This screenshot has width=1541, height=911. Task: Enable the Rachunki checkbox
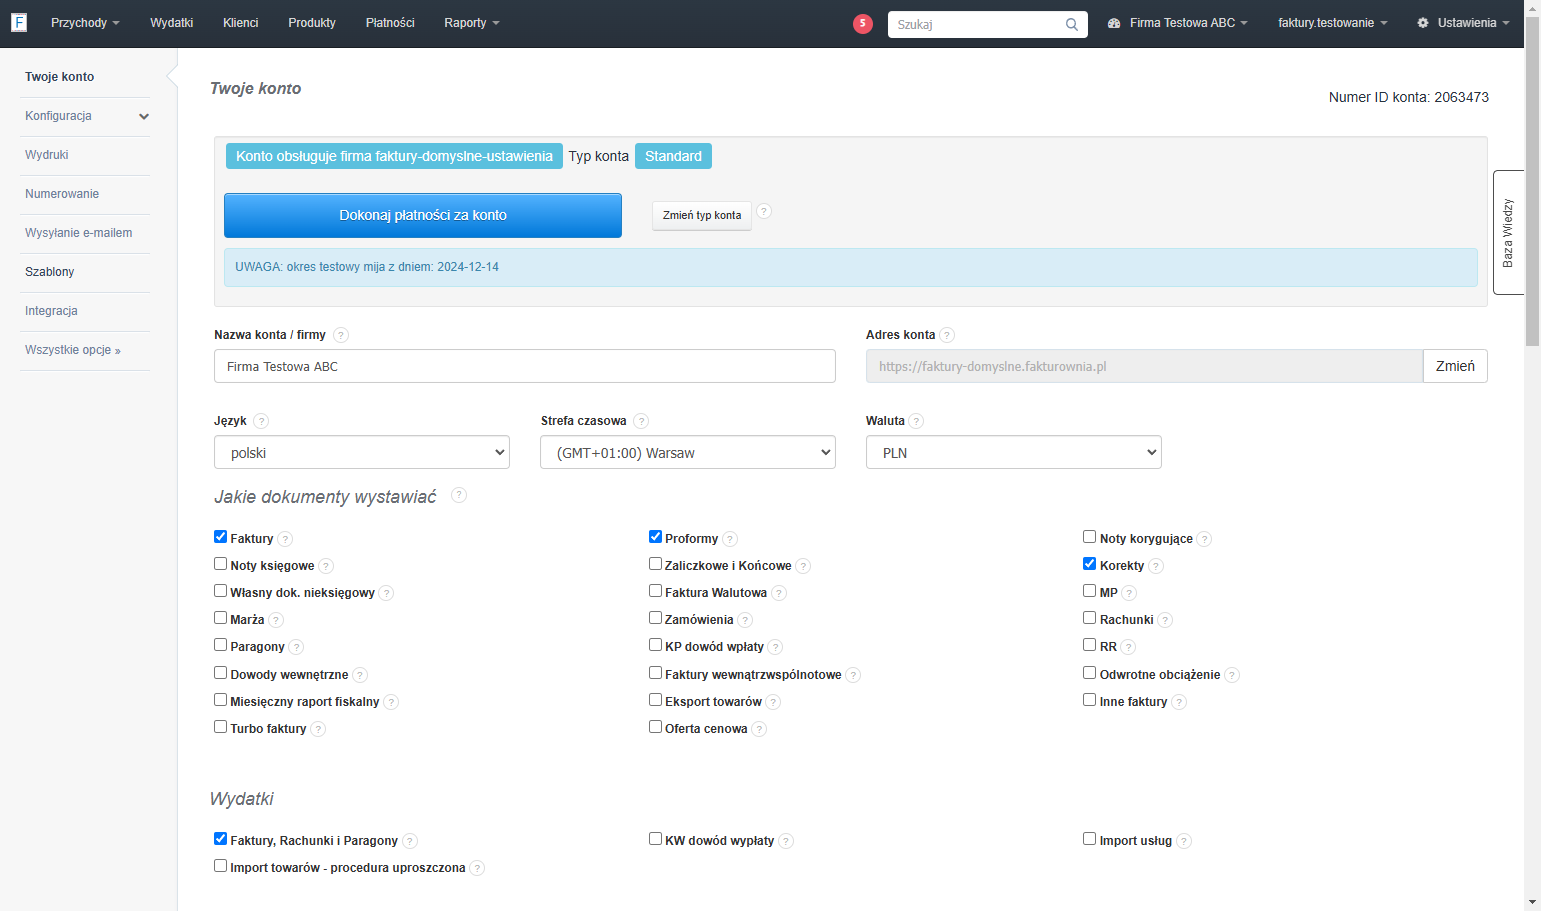[x=1090, y=618]
